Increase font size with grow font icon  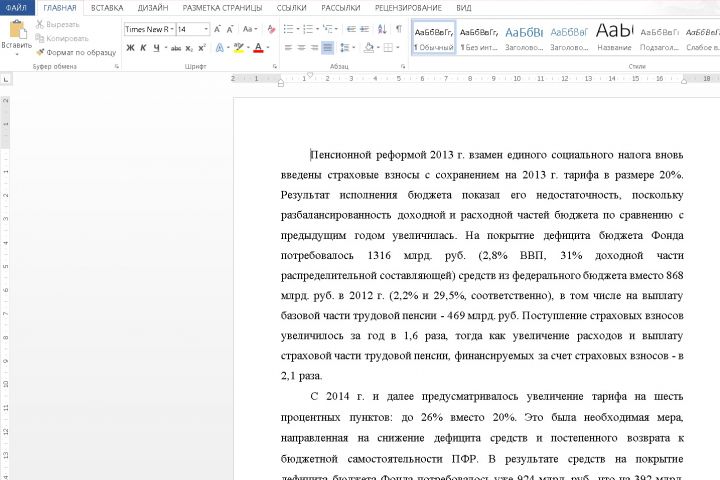pos(218,29)
